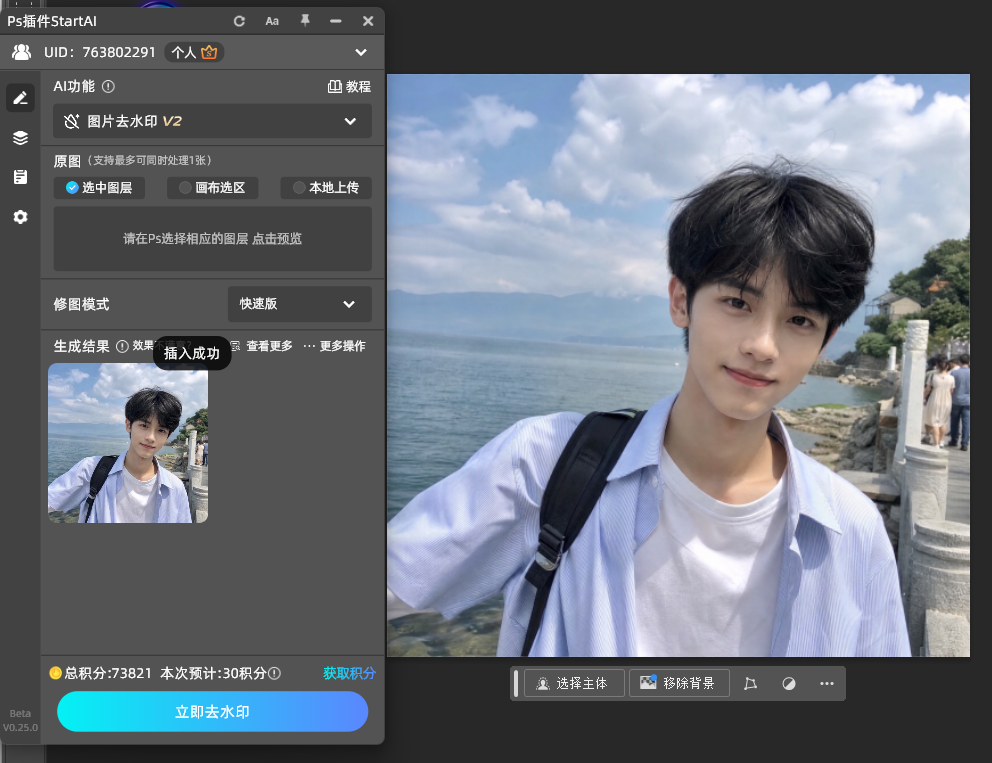This screenshot has width=992, height=763.
Task: Click the half-filled circle adjustment icon
Action: click(x=788, y=683)
